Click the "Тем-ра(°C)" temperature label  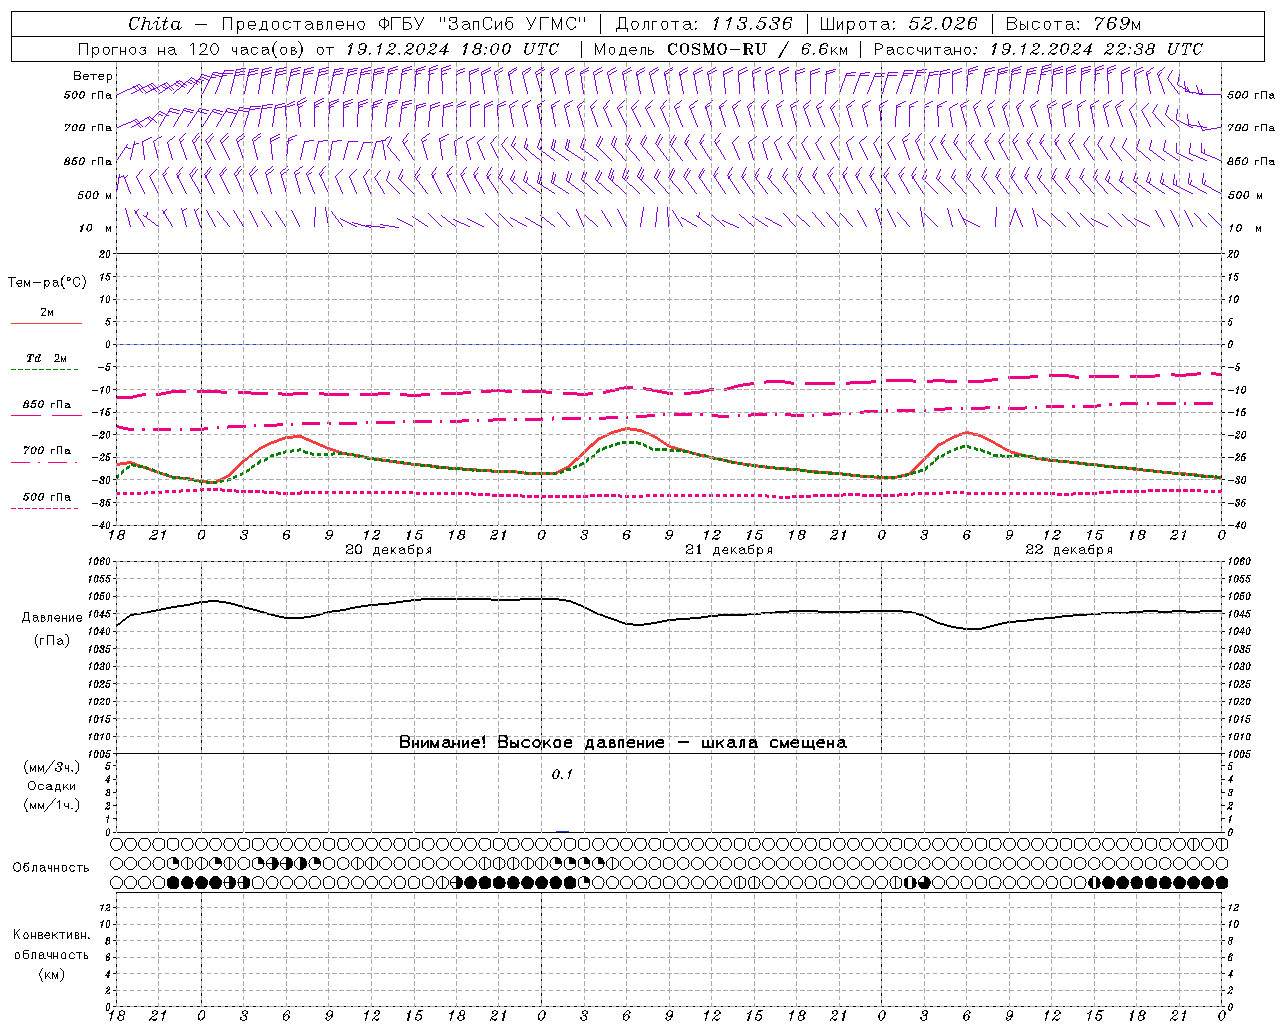47,283
